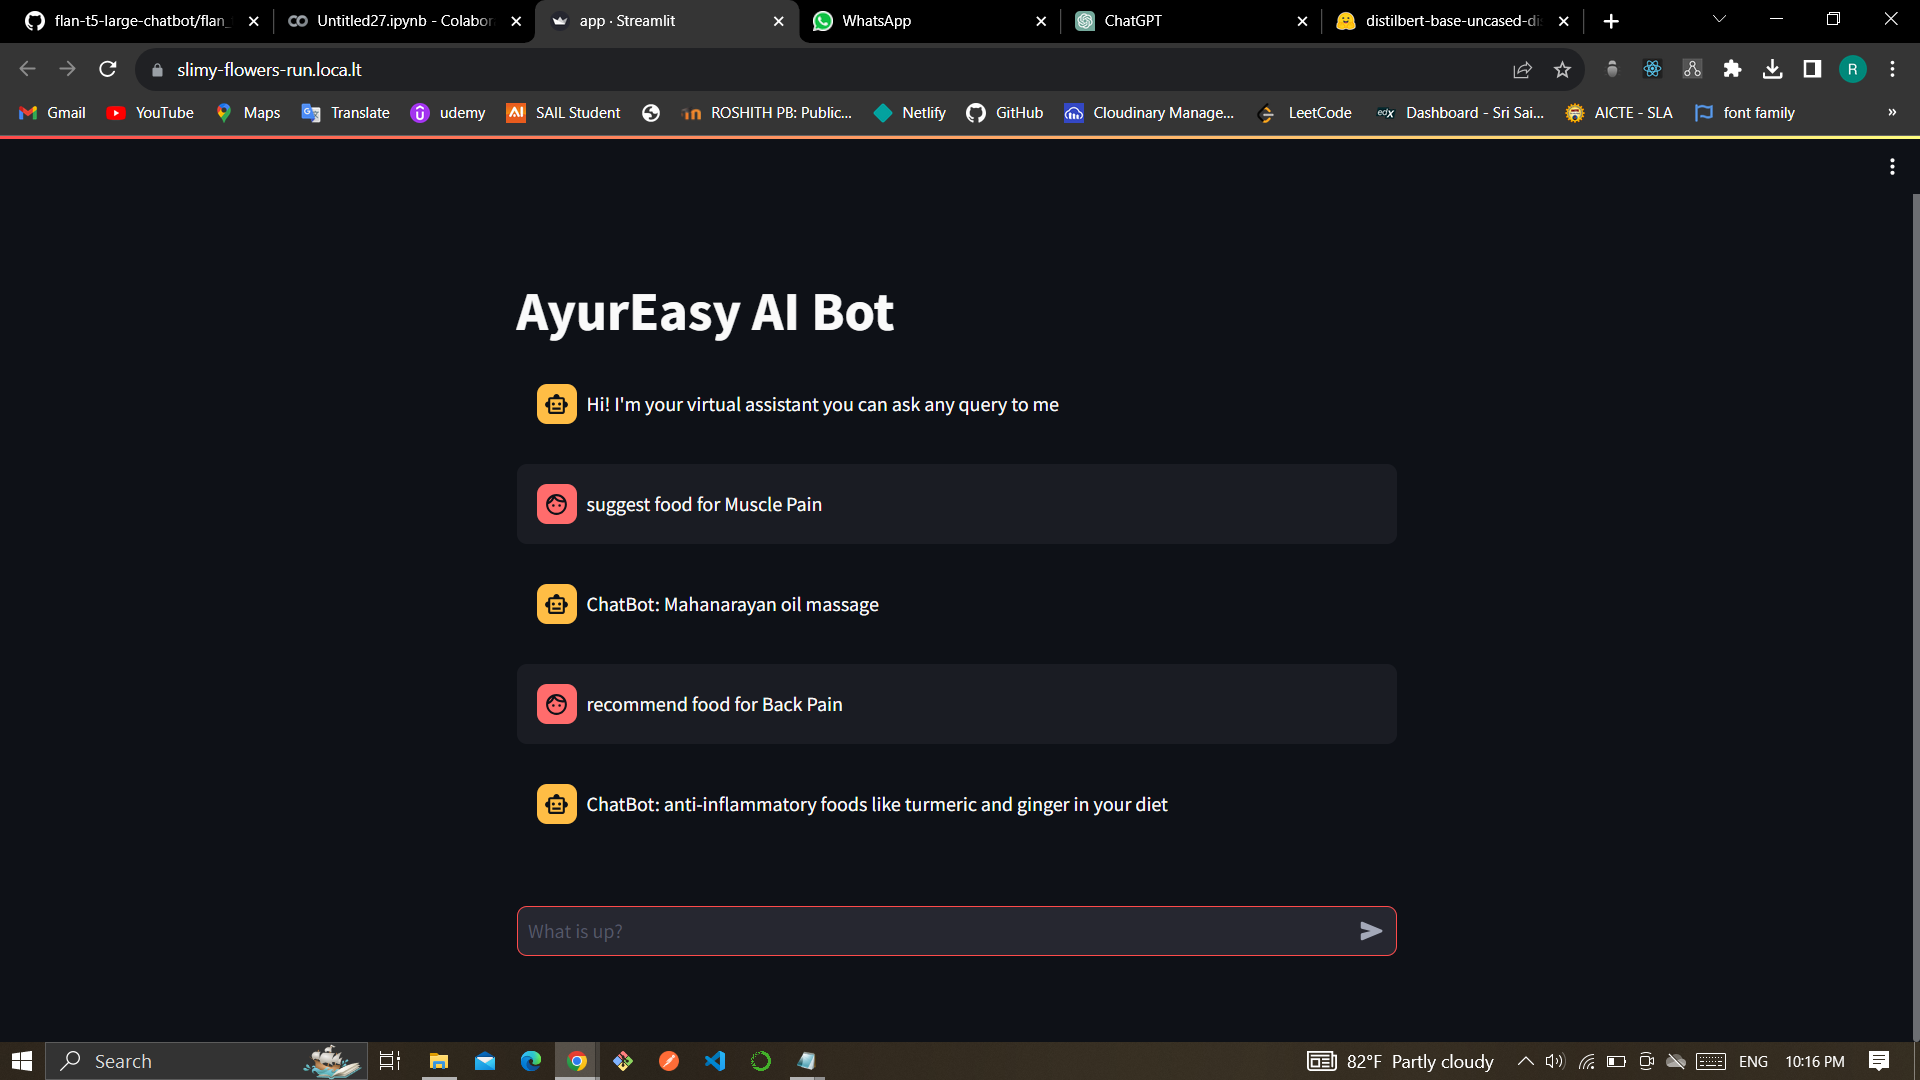Switch to the Untitled27.ipynb Colab tab
Viewport: 1920px width, 1080px height.
click(x=390, y=20)
